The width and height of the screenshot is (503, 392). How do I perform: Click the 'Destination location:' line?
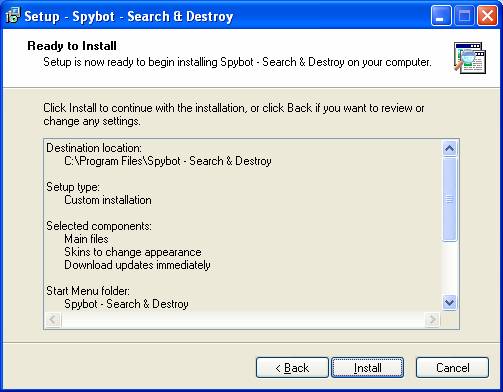(x=94, y=148)
